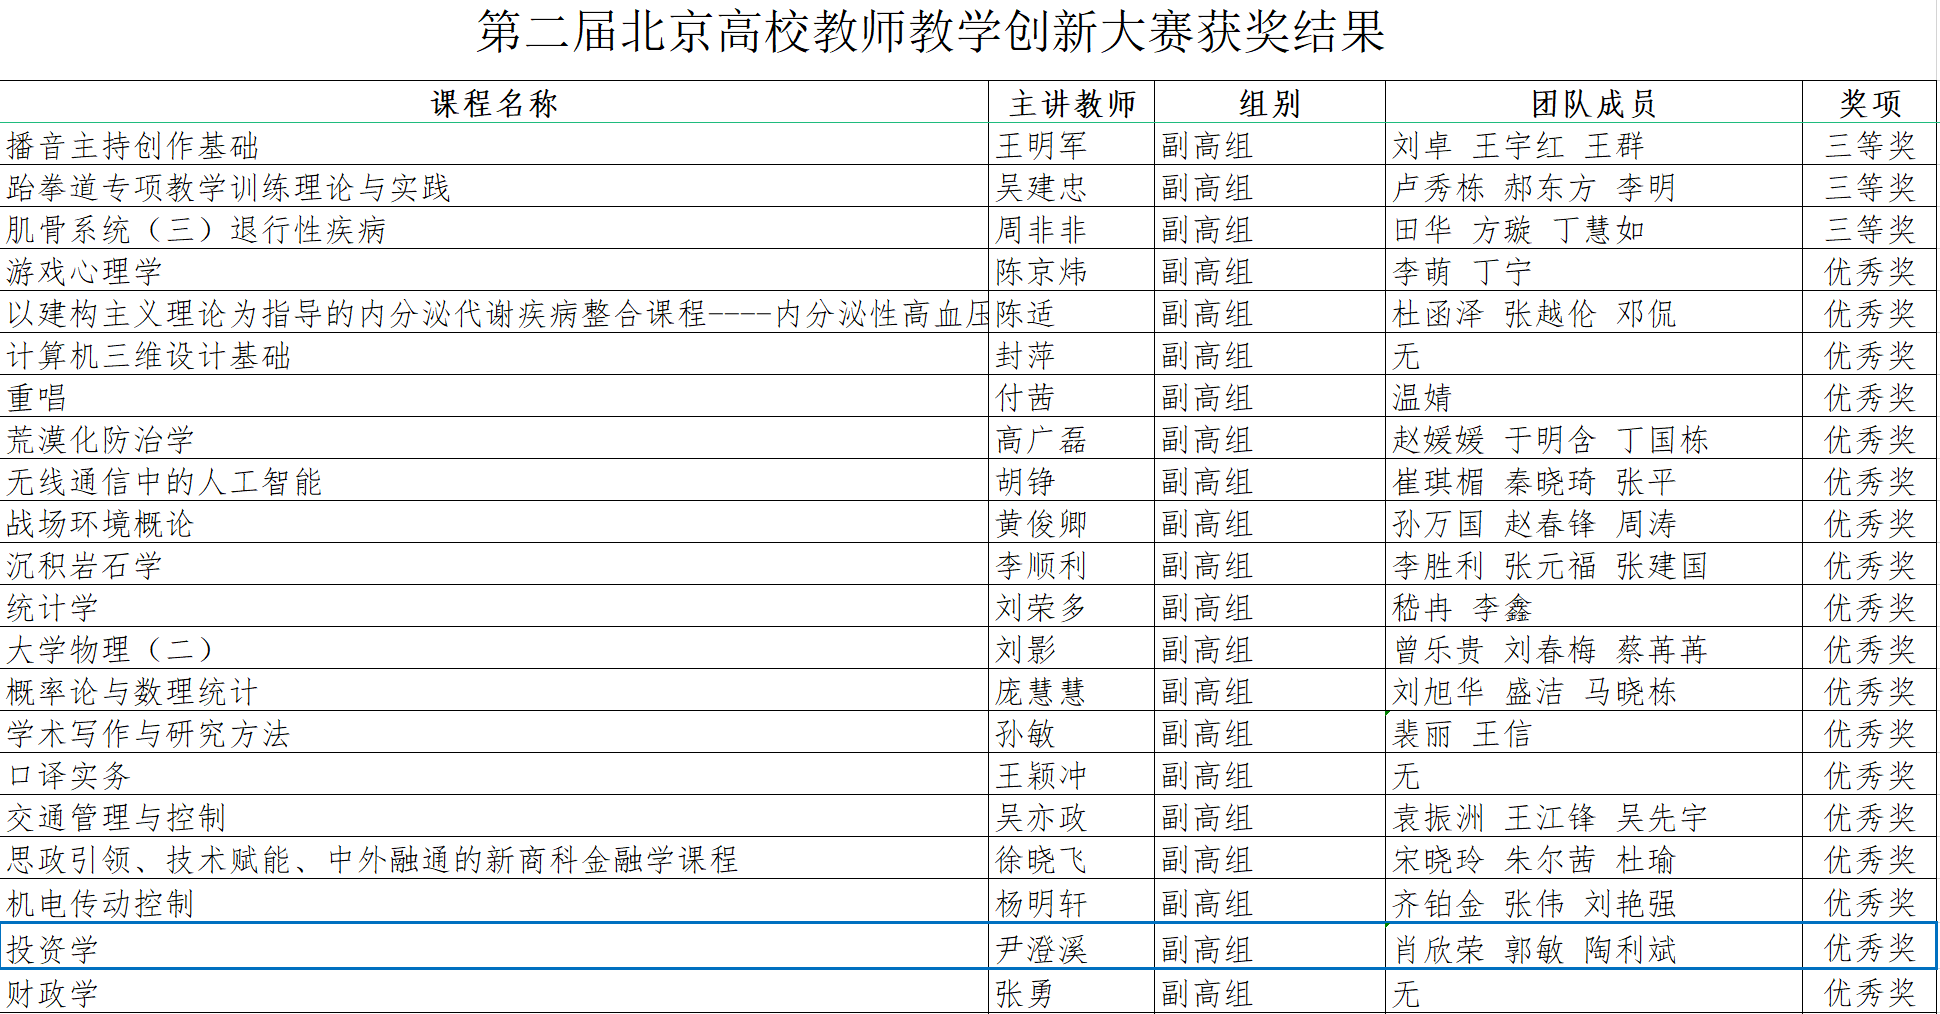
Task: Click the 课程名称 column header
Action: [x=494, y=103]
